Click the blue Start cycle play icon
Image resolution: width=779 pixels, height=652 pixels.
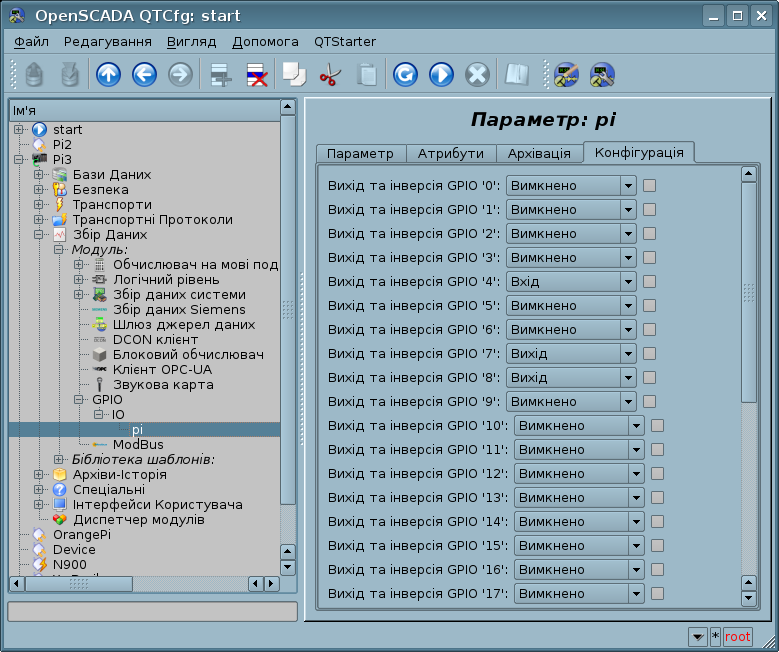[x=441, y=75]
